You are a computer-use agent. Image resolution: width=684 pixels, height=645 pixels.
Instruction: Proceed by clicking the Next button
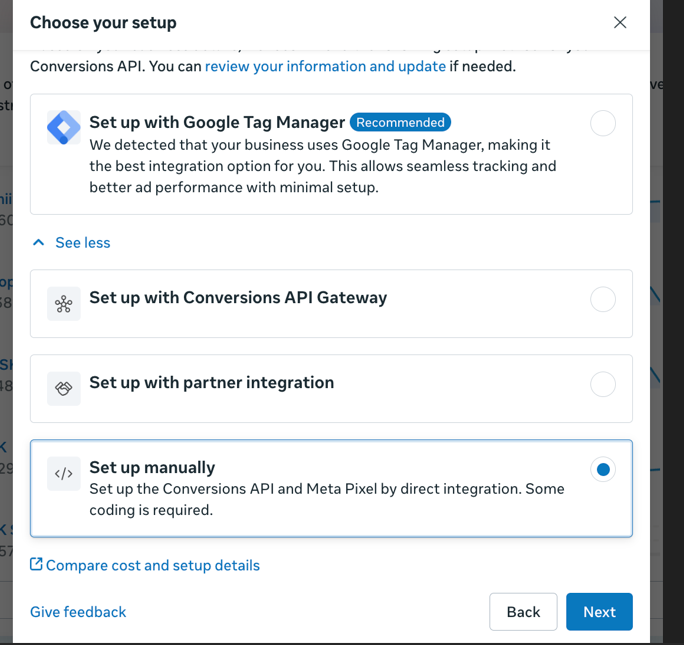599,612
